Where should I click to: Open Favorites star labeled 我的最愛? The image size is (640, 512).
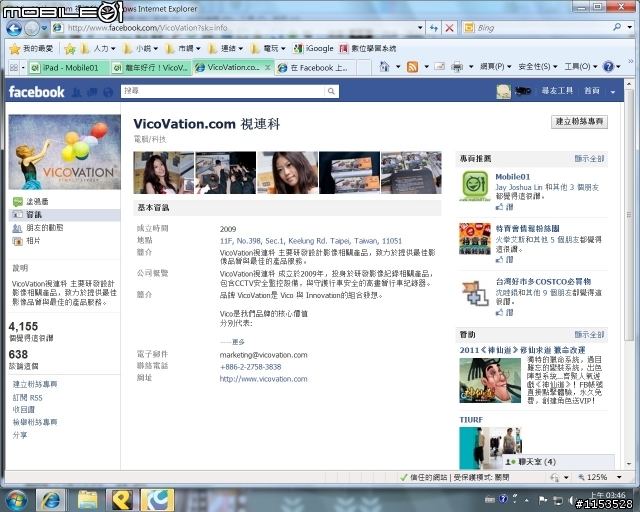pyautogui.click(x=31, y=49)
